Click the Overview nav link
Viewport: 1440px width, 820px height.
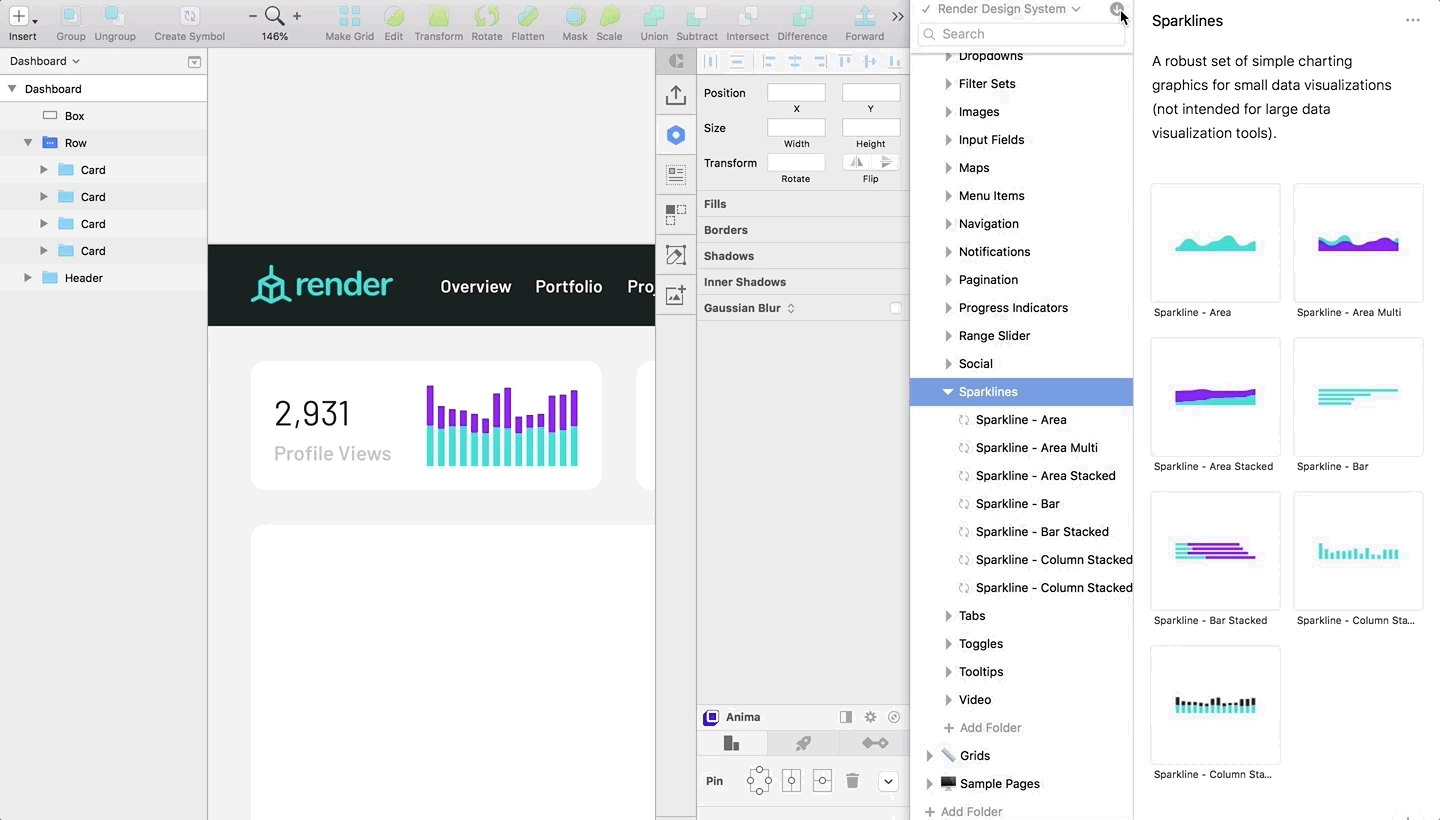476,287
